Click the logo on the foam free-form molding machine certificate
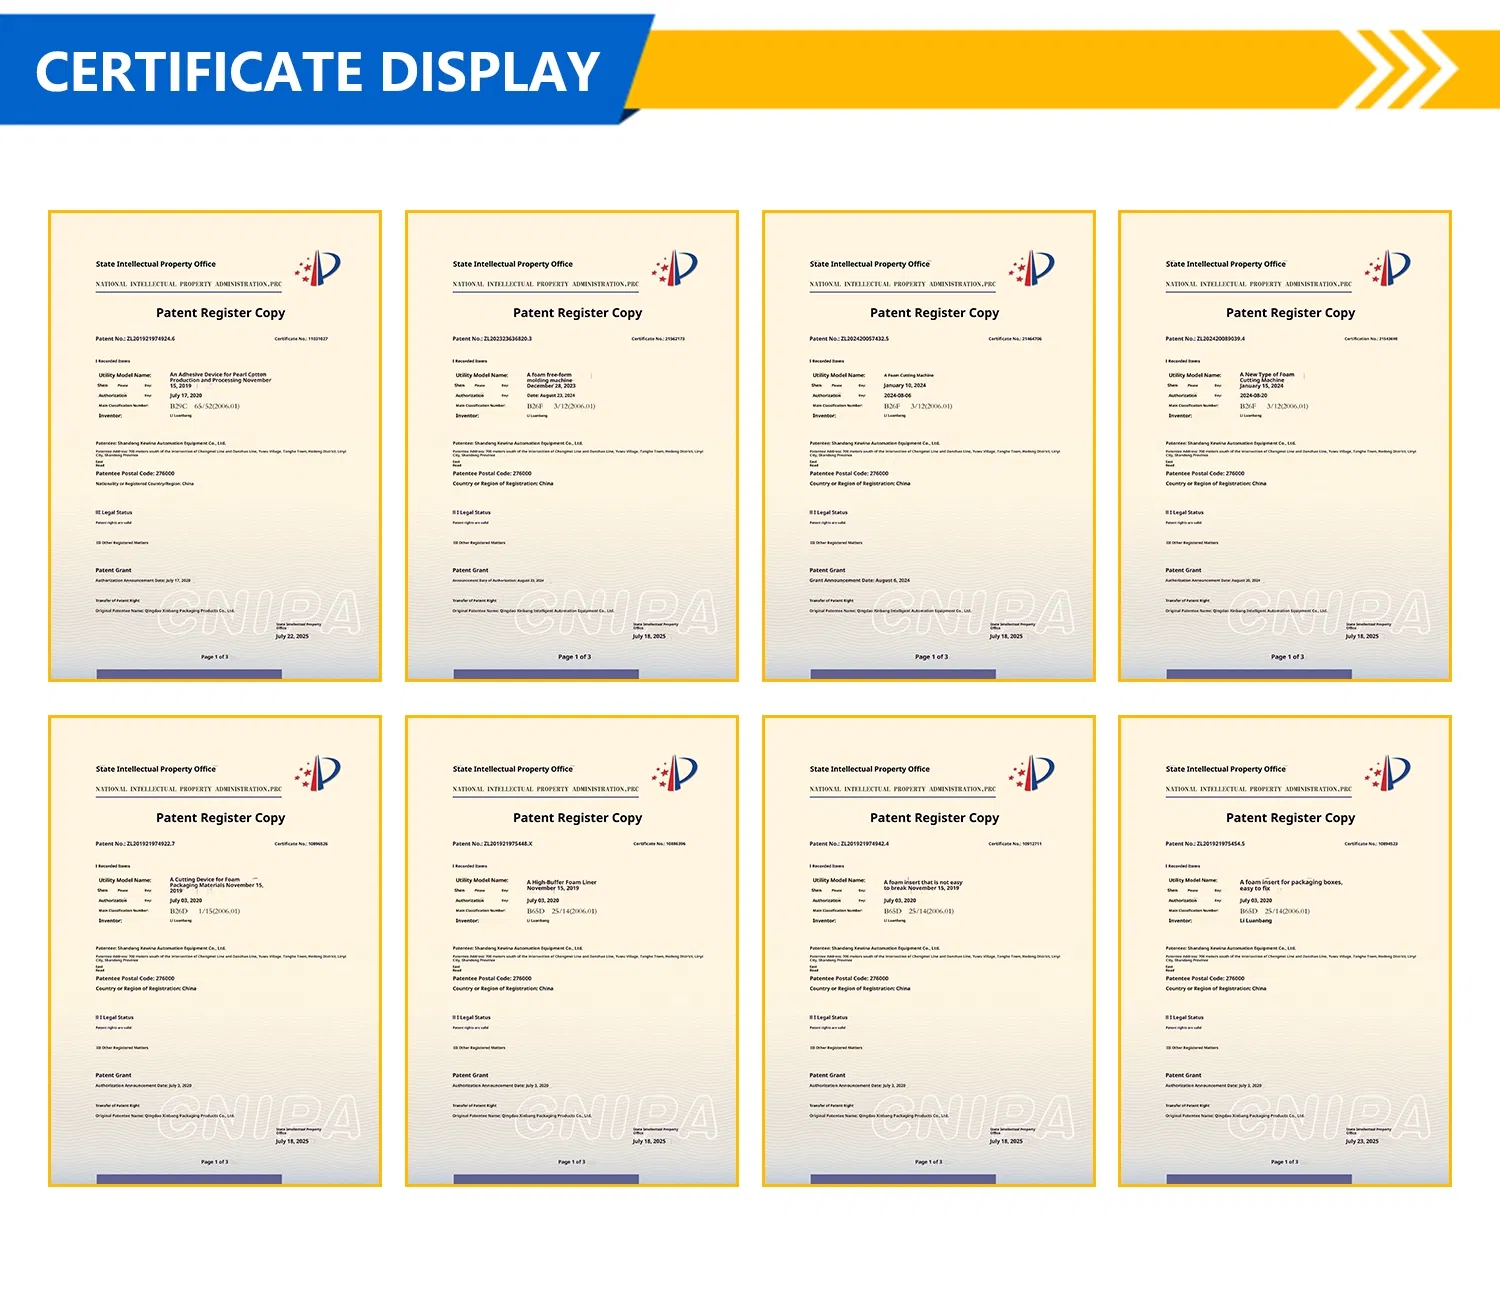Image resolution: width=1500 pixels, height=1307 pixels. [x=675, y=268]
